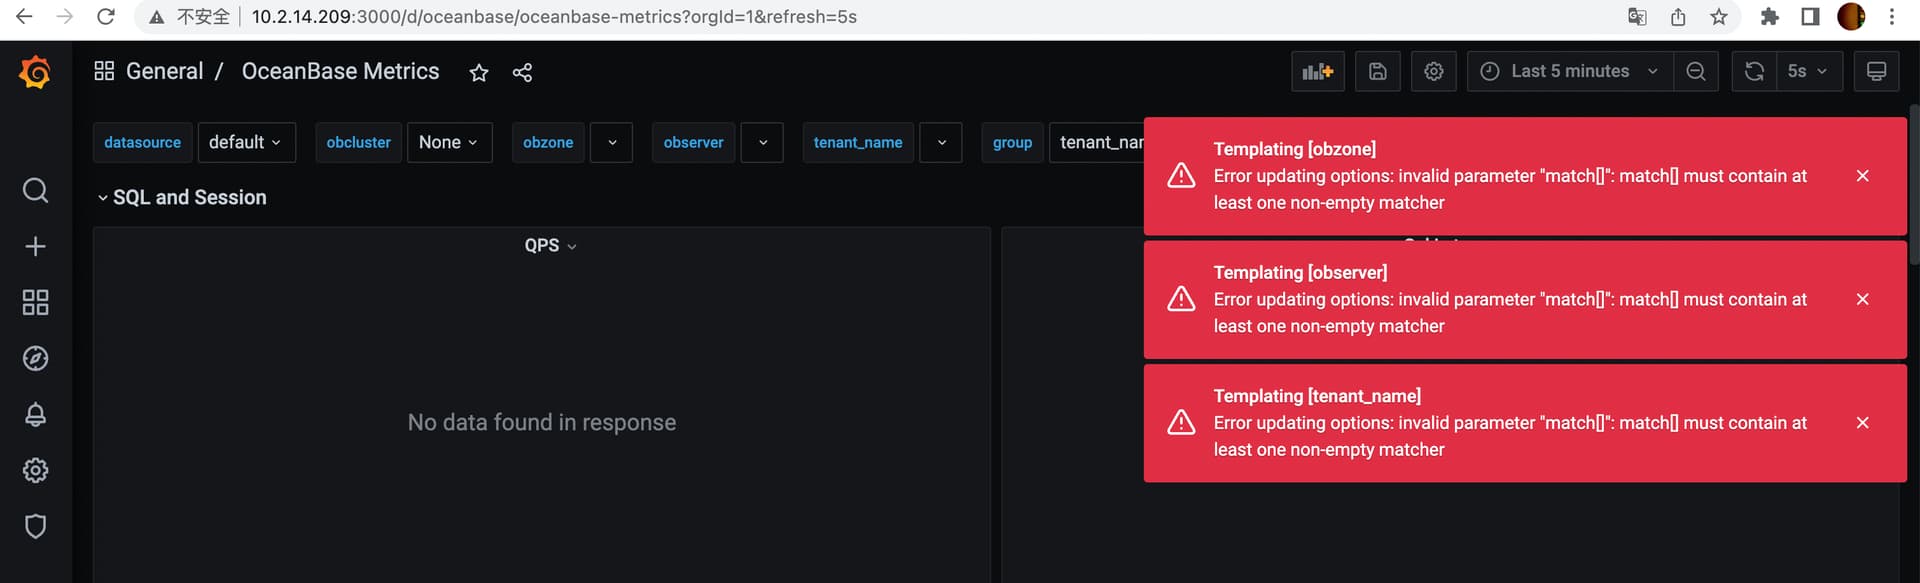Image resolution: width=1920 pixels, height=583 pixels.
Task: Dismiss the Templating [observer] error alert
Action: coord(1863,299)
